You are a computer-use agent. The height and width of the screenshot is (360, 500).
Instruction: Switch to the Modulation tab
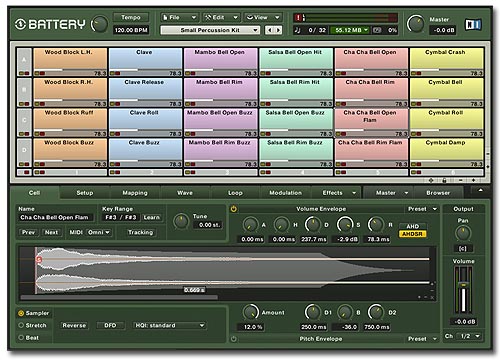285,193
